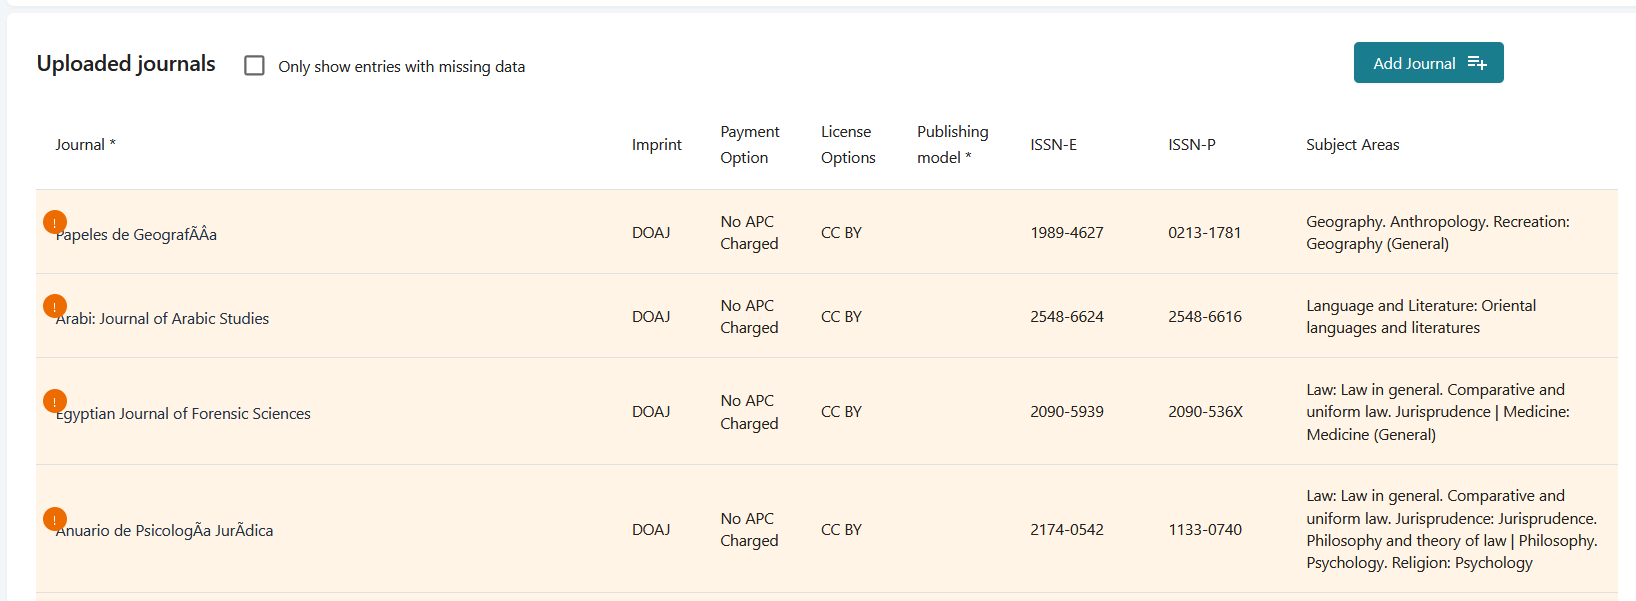This screenshot has height=601, width=1636.
Task: Click the Publishing model column header
Action: [x=953, y=145]
